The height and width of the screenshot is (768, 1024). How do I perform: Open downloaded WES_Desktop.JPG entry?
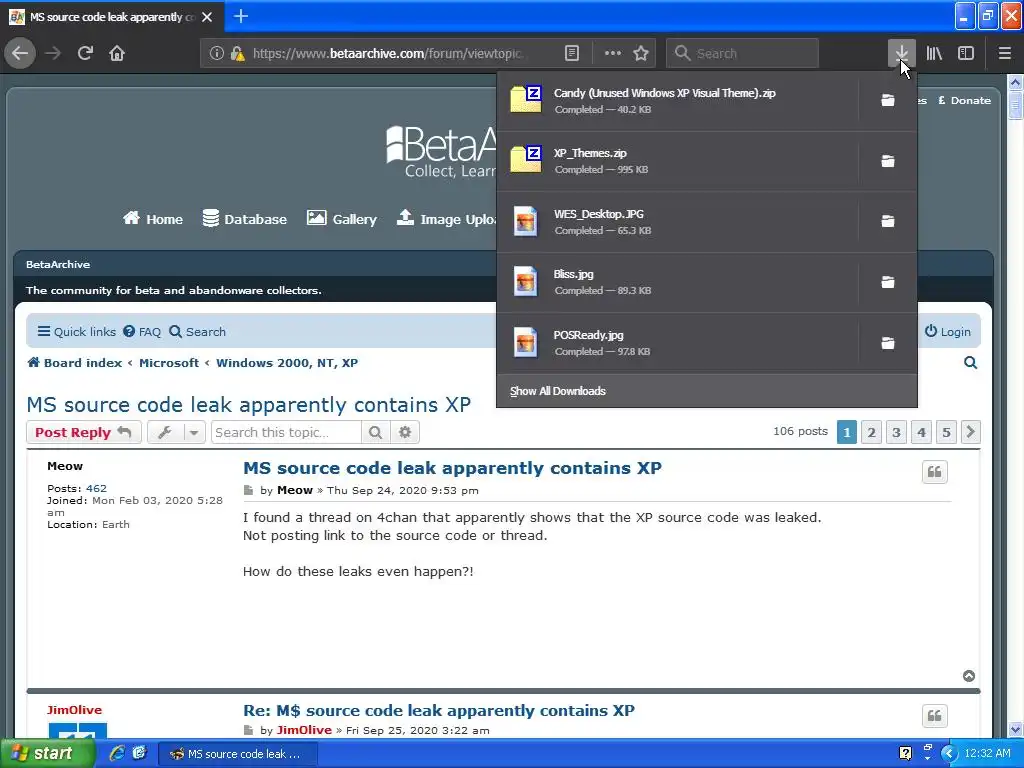(677, 221)
